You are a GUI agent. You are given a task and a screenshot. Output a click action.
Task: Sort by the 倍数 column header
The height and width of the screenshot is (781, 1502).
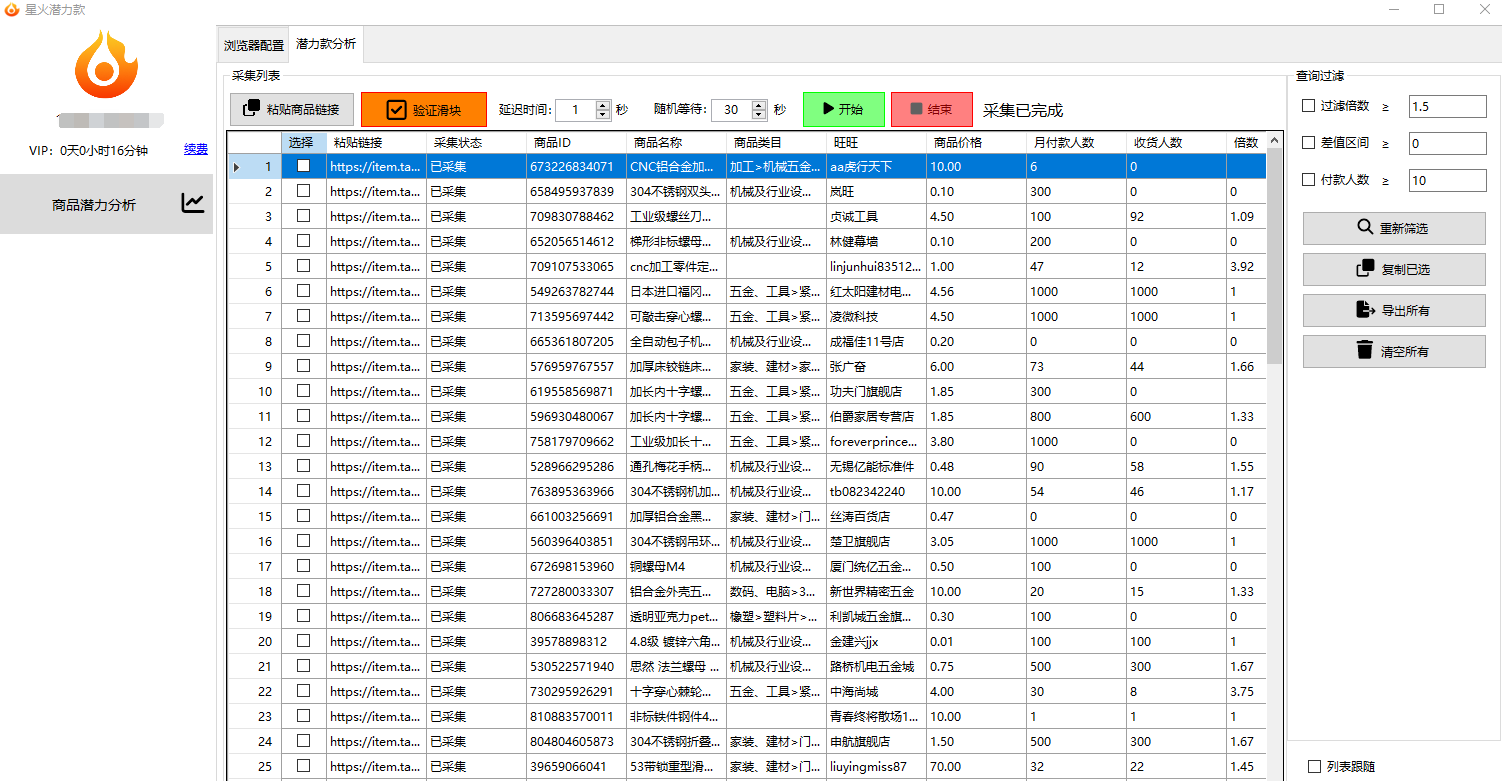tap(1246, 143)
